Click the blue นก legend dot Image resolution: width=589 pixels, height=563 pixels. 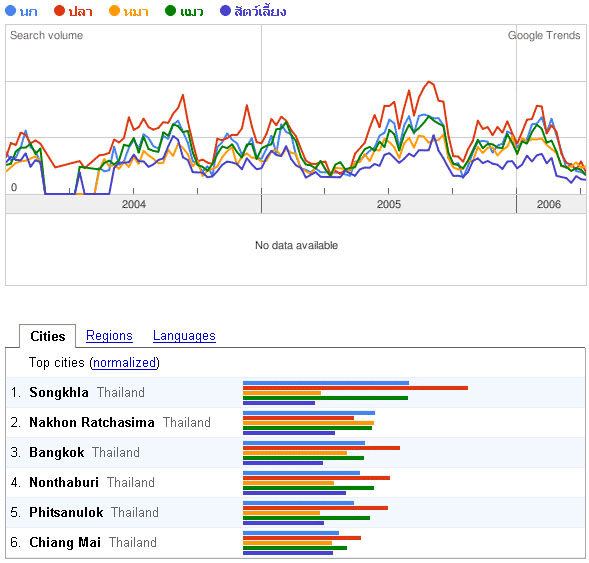[11, 11]
